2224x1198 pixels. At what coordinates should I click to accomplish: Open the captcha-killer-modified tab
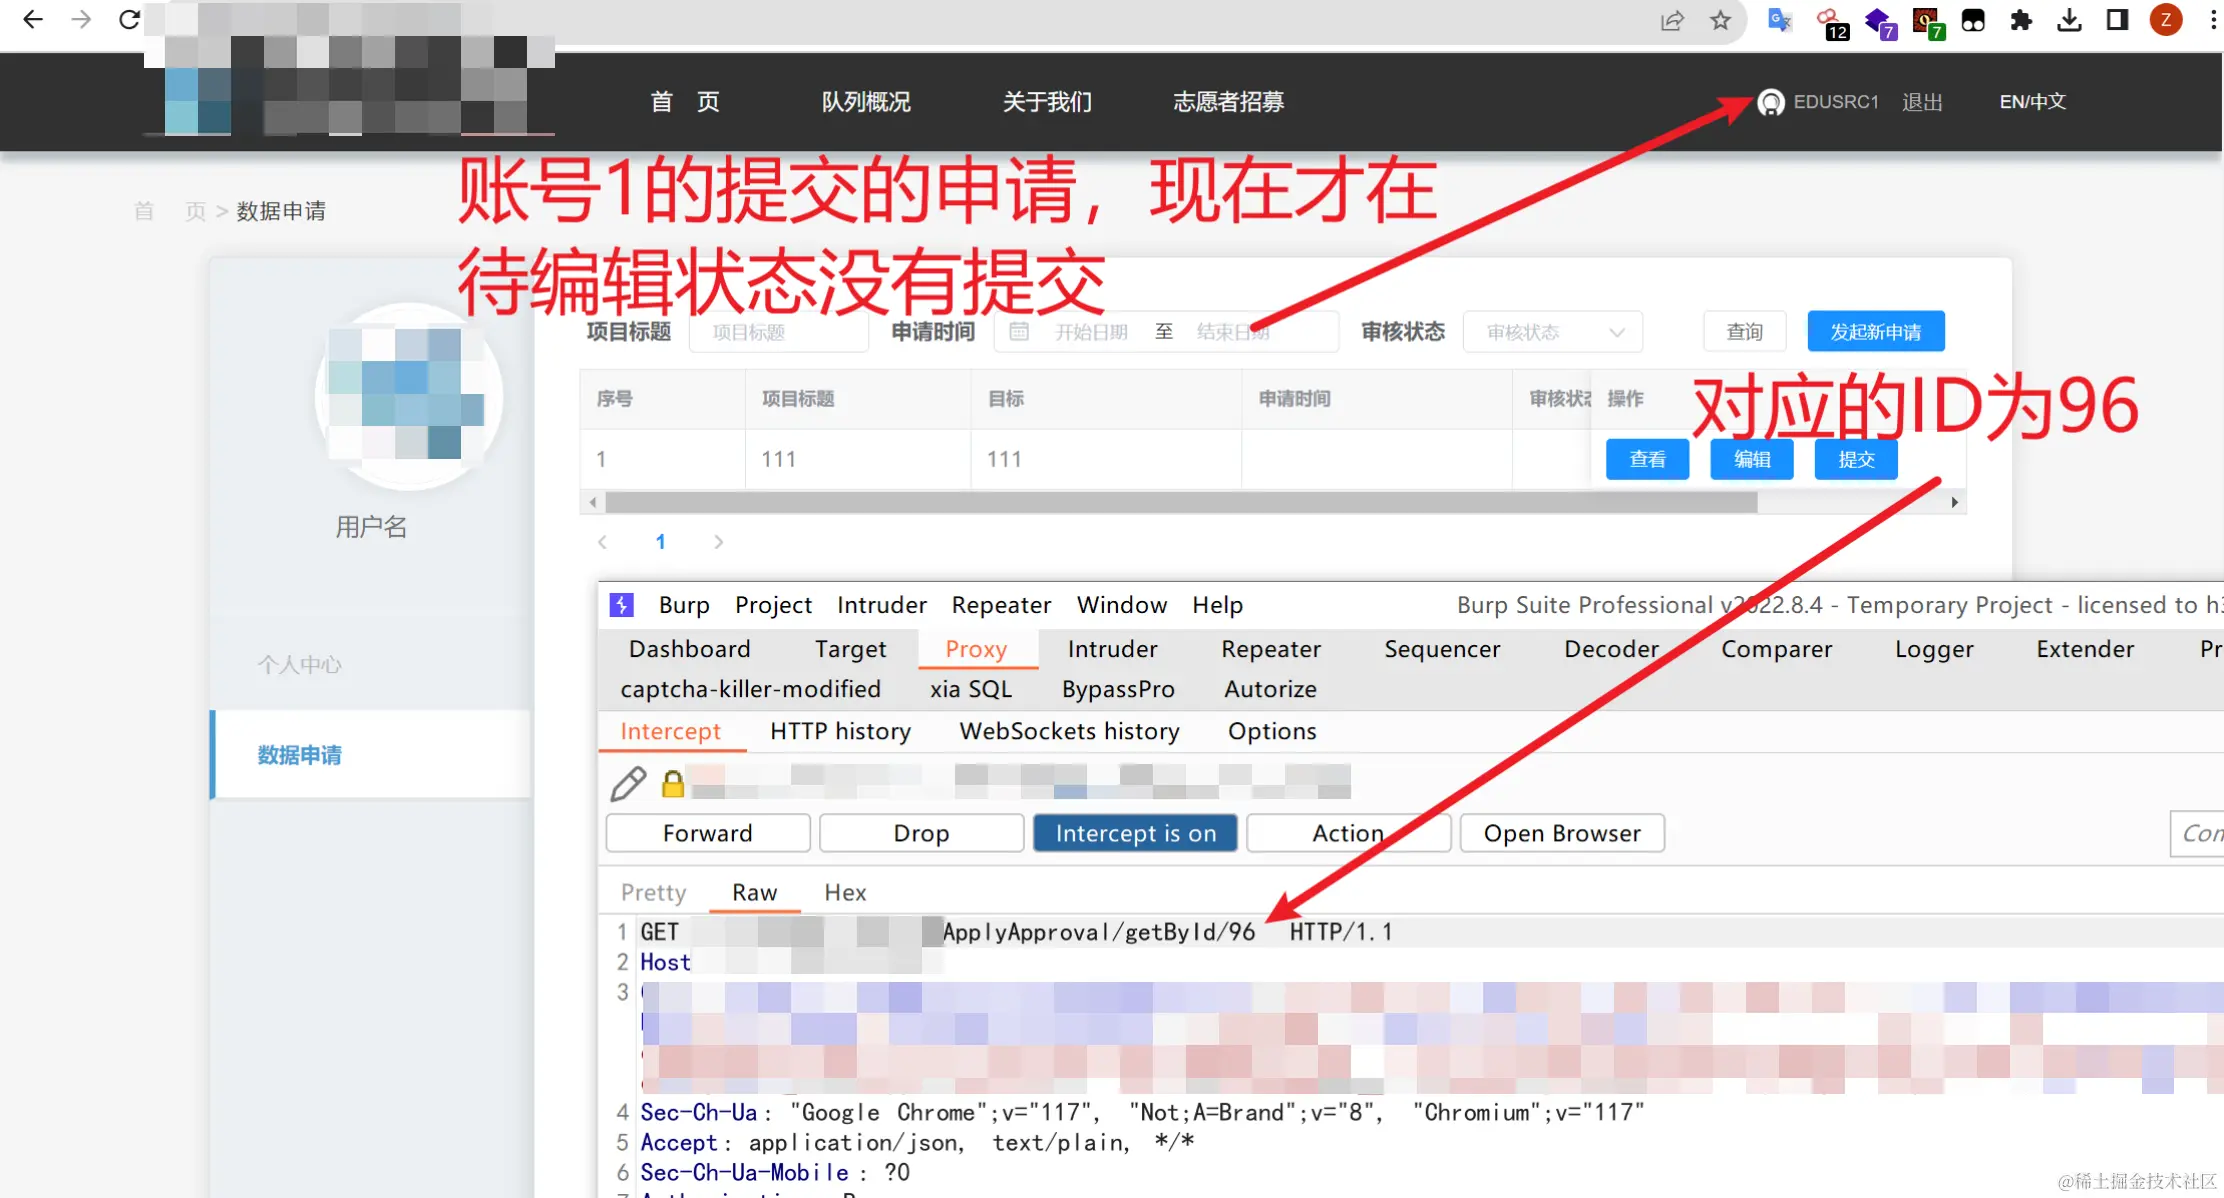click(x=750, y=689)
